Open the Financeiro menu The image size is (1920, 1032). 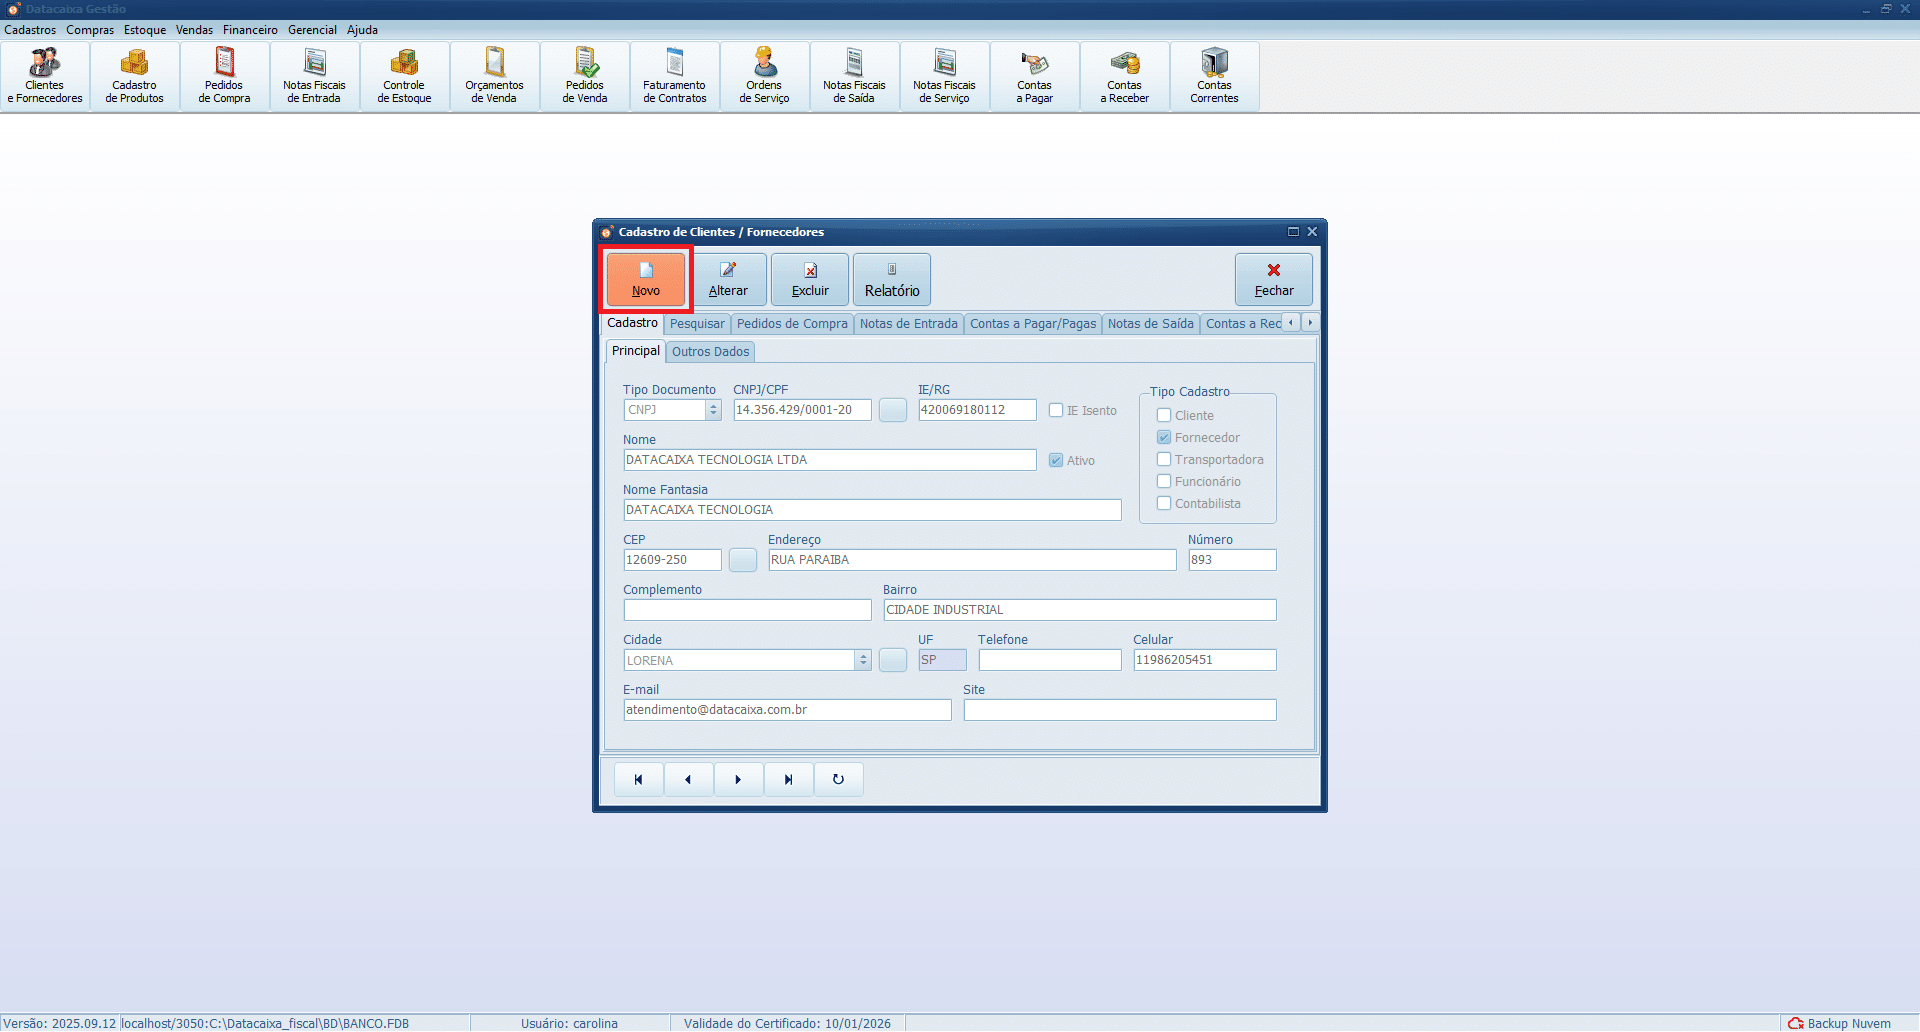coord(250,30)
